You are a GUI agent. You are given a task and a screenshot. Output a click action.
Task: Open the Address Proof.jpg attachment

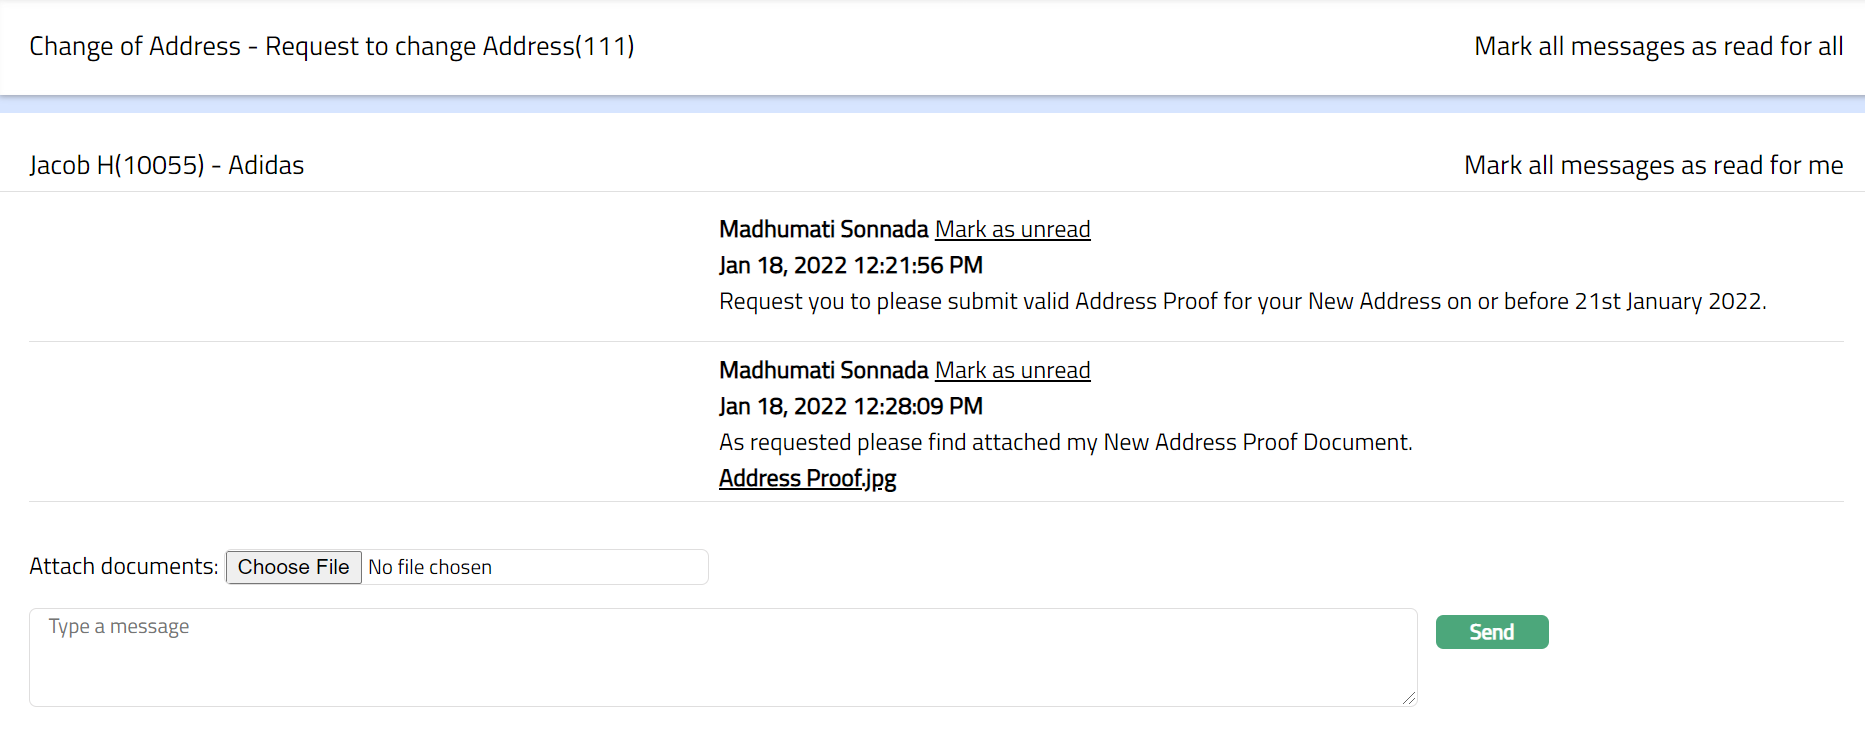[x=807, y=479]
